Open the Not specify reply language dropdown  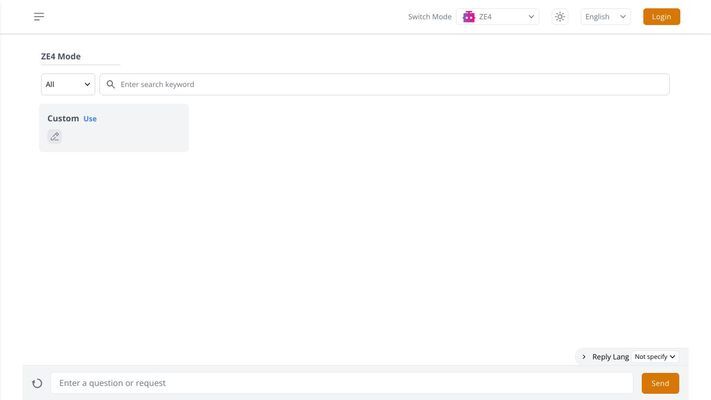pos(655,357)
